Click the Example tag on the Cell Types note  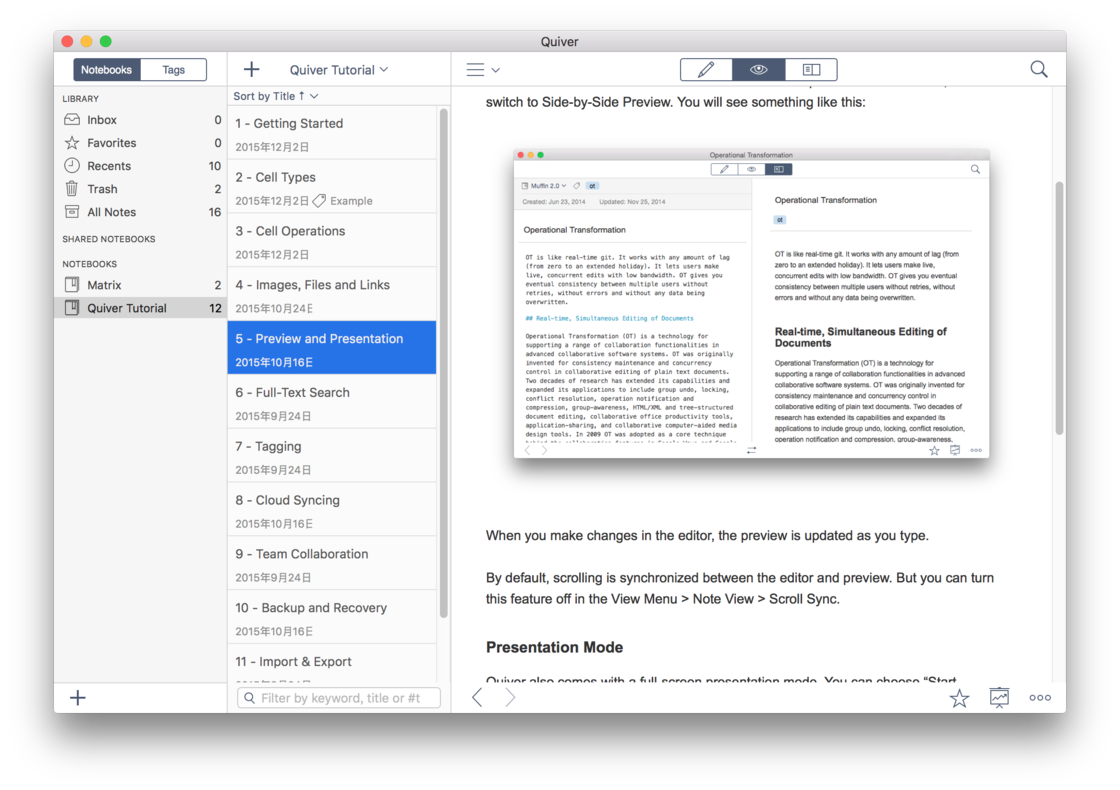pos(343,201)
